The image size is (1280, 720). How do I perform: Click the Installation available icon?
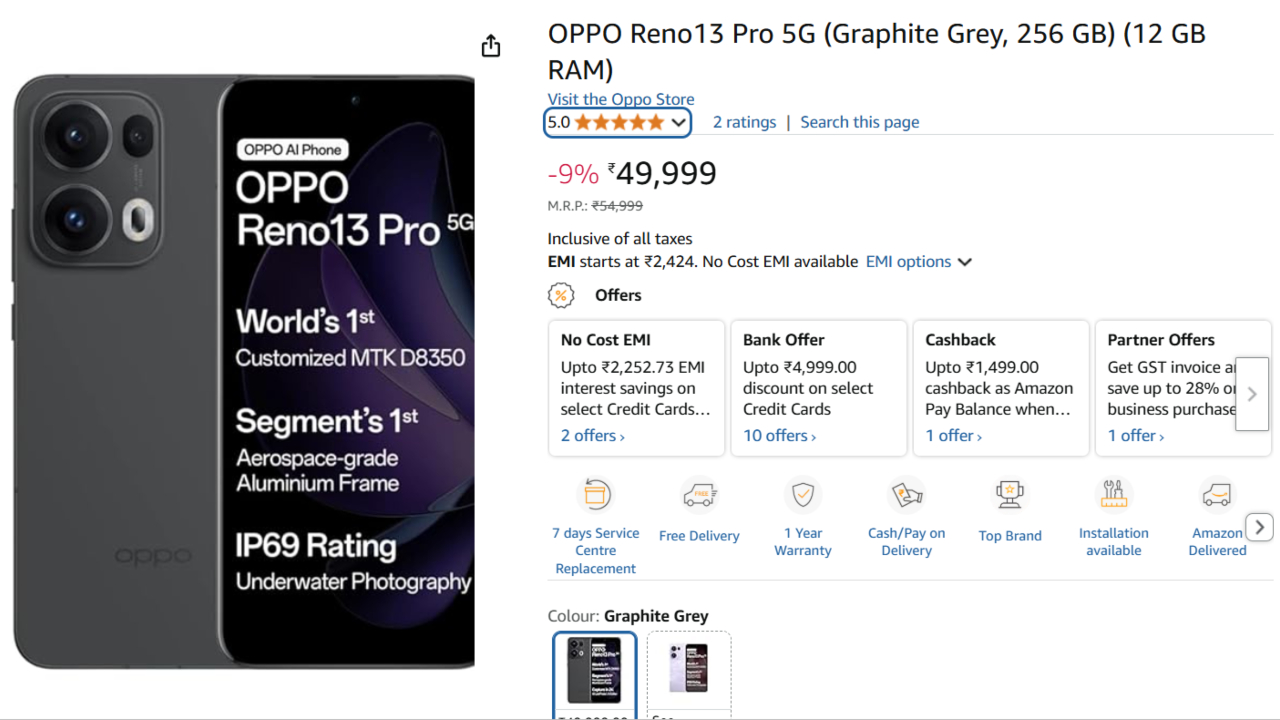point(1114,494)
